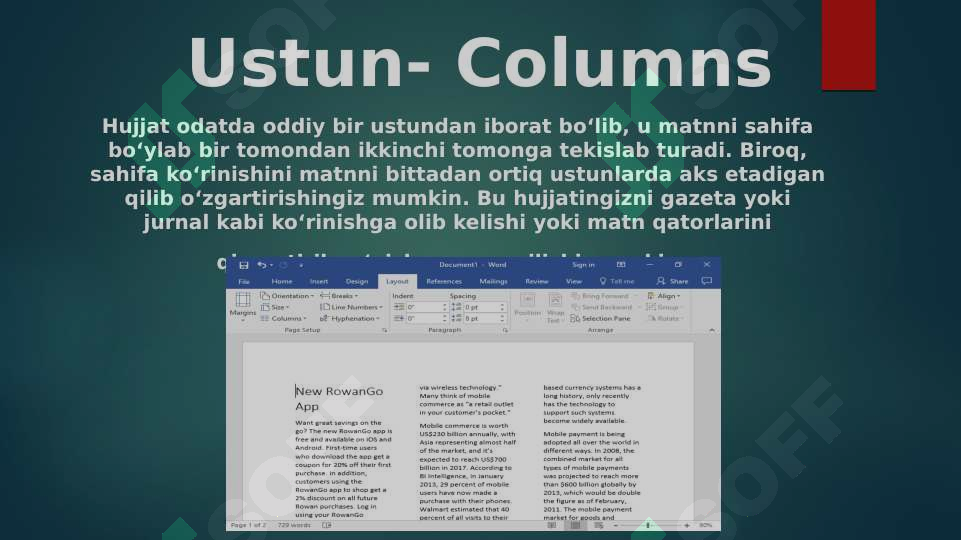Image resolution: width=961 pixels, height=540 pixels.
Task: Switch to Web Layout view icon
Action: pos(598,525)
